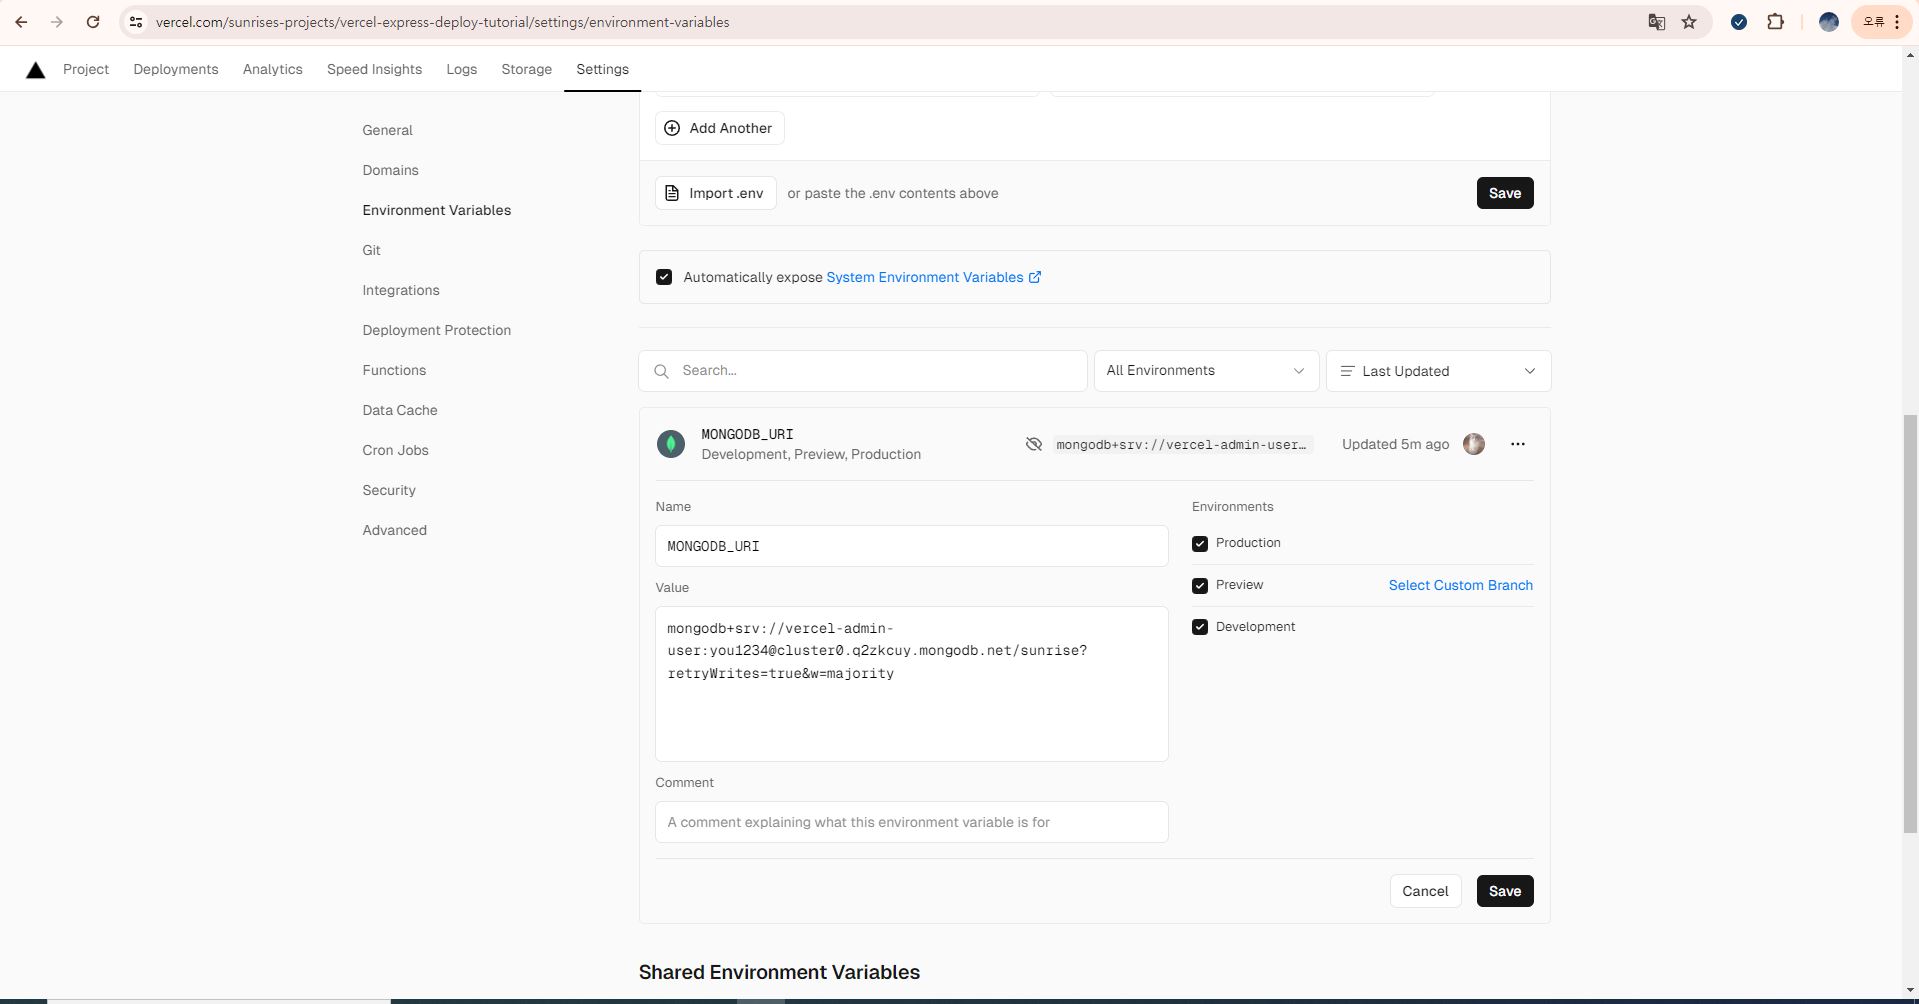
Task: Click the Import .env button
Action: (x=715, y=193)
